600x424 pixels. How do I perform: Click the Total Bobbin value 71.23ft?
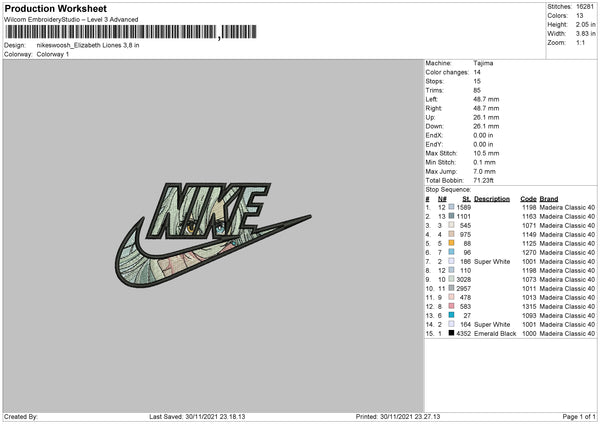[x=484, y=180]
